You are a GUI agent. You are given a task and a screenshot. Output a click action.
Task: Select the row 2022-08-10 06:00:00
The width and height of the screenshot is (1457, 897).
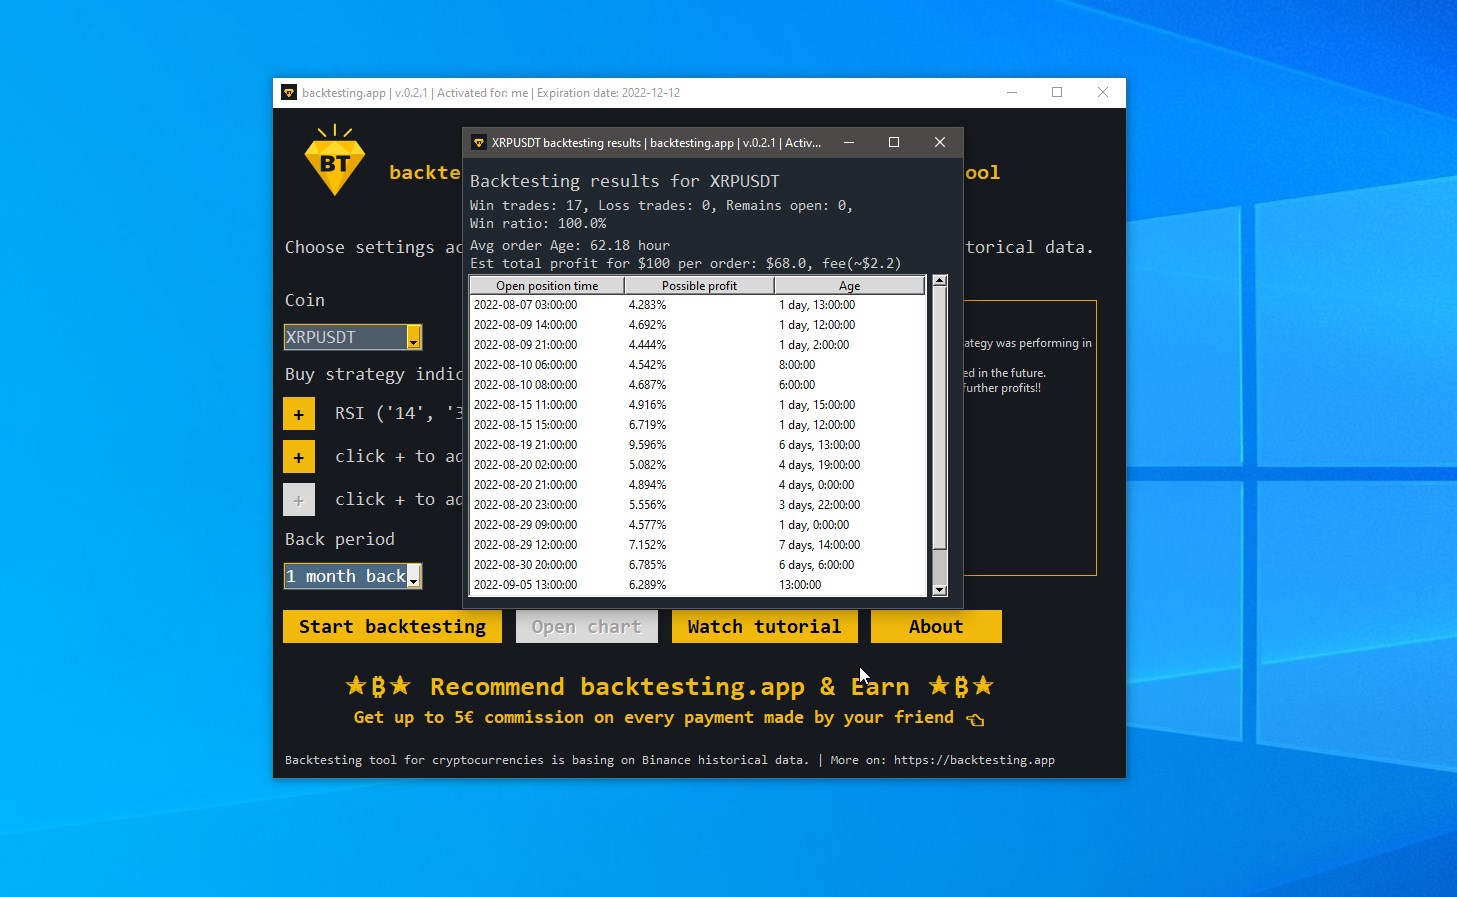tap(698, 365)
